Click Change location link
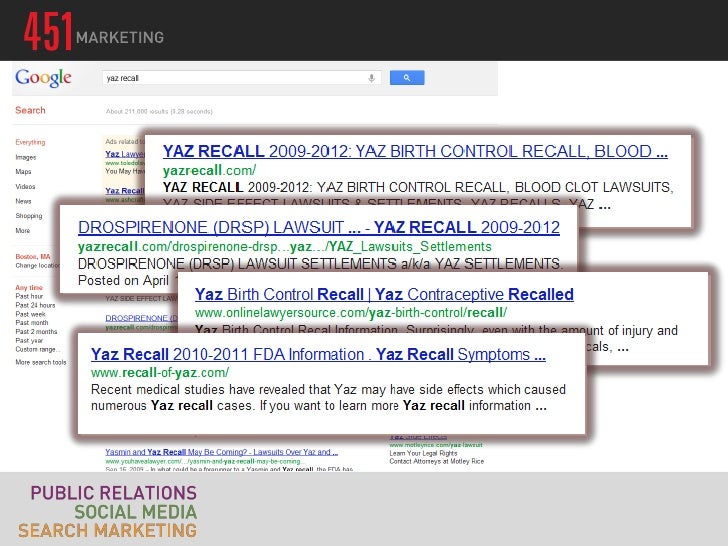The width and height of the screenshot is (728, 546). coord(38,266)
